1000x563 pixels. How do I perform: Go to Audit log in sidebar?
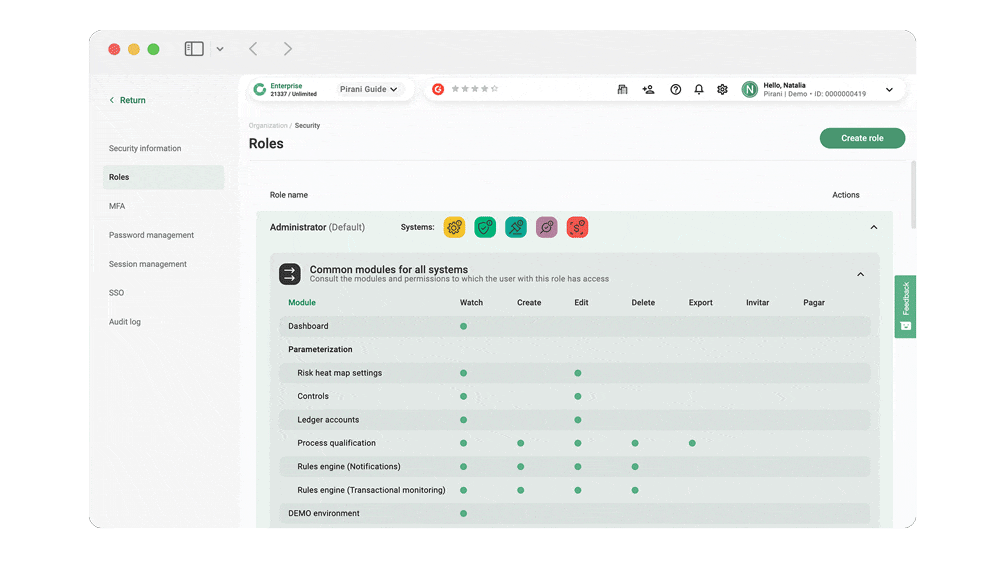(x=125, y=322)
